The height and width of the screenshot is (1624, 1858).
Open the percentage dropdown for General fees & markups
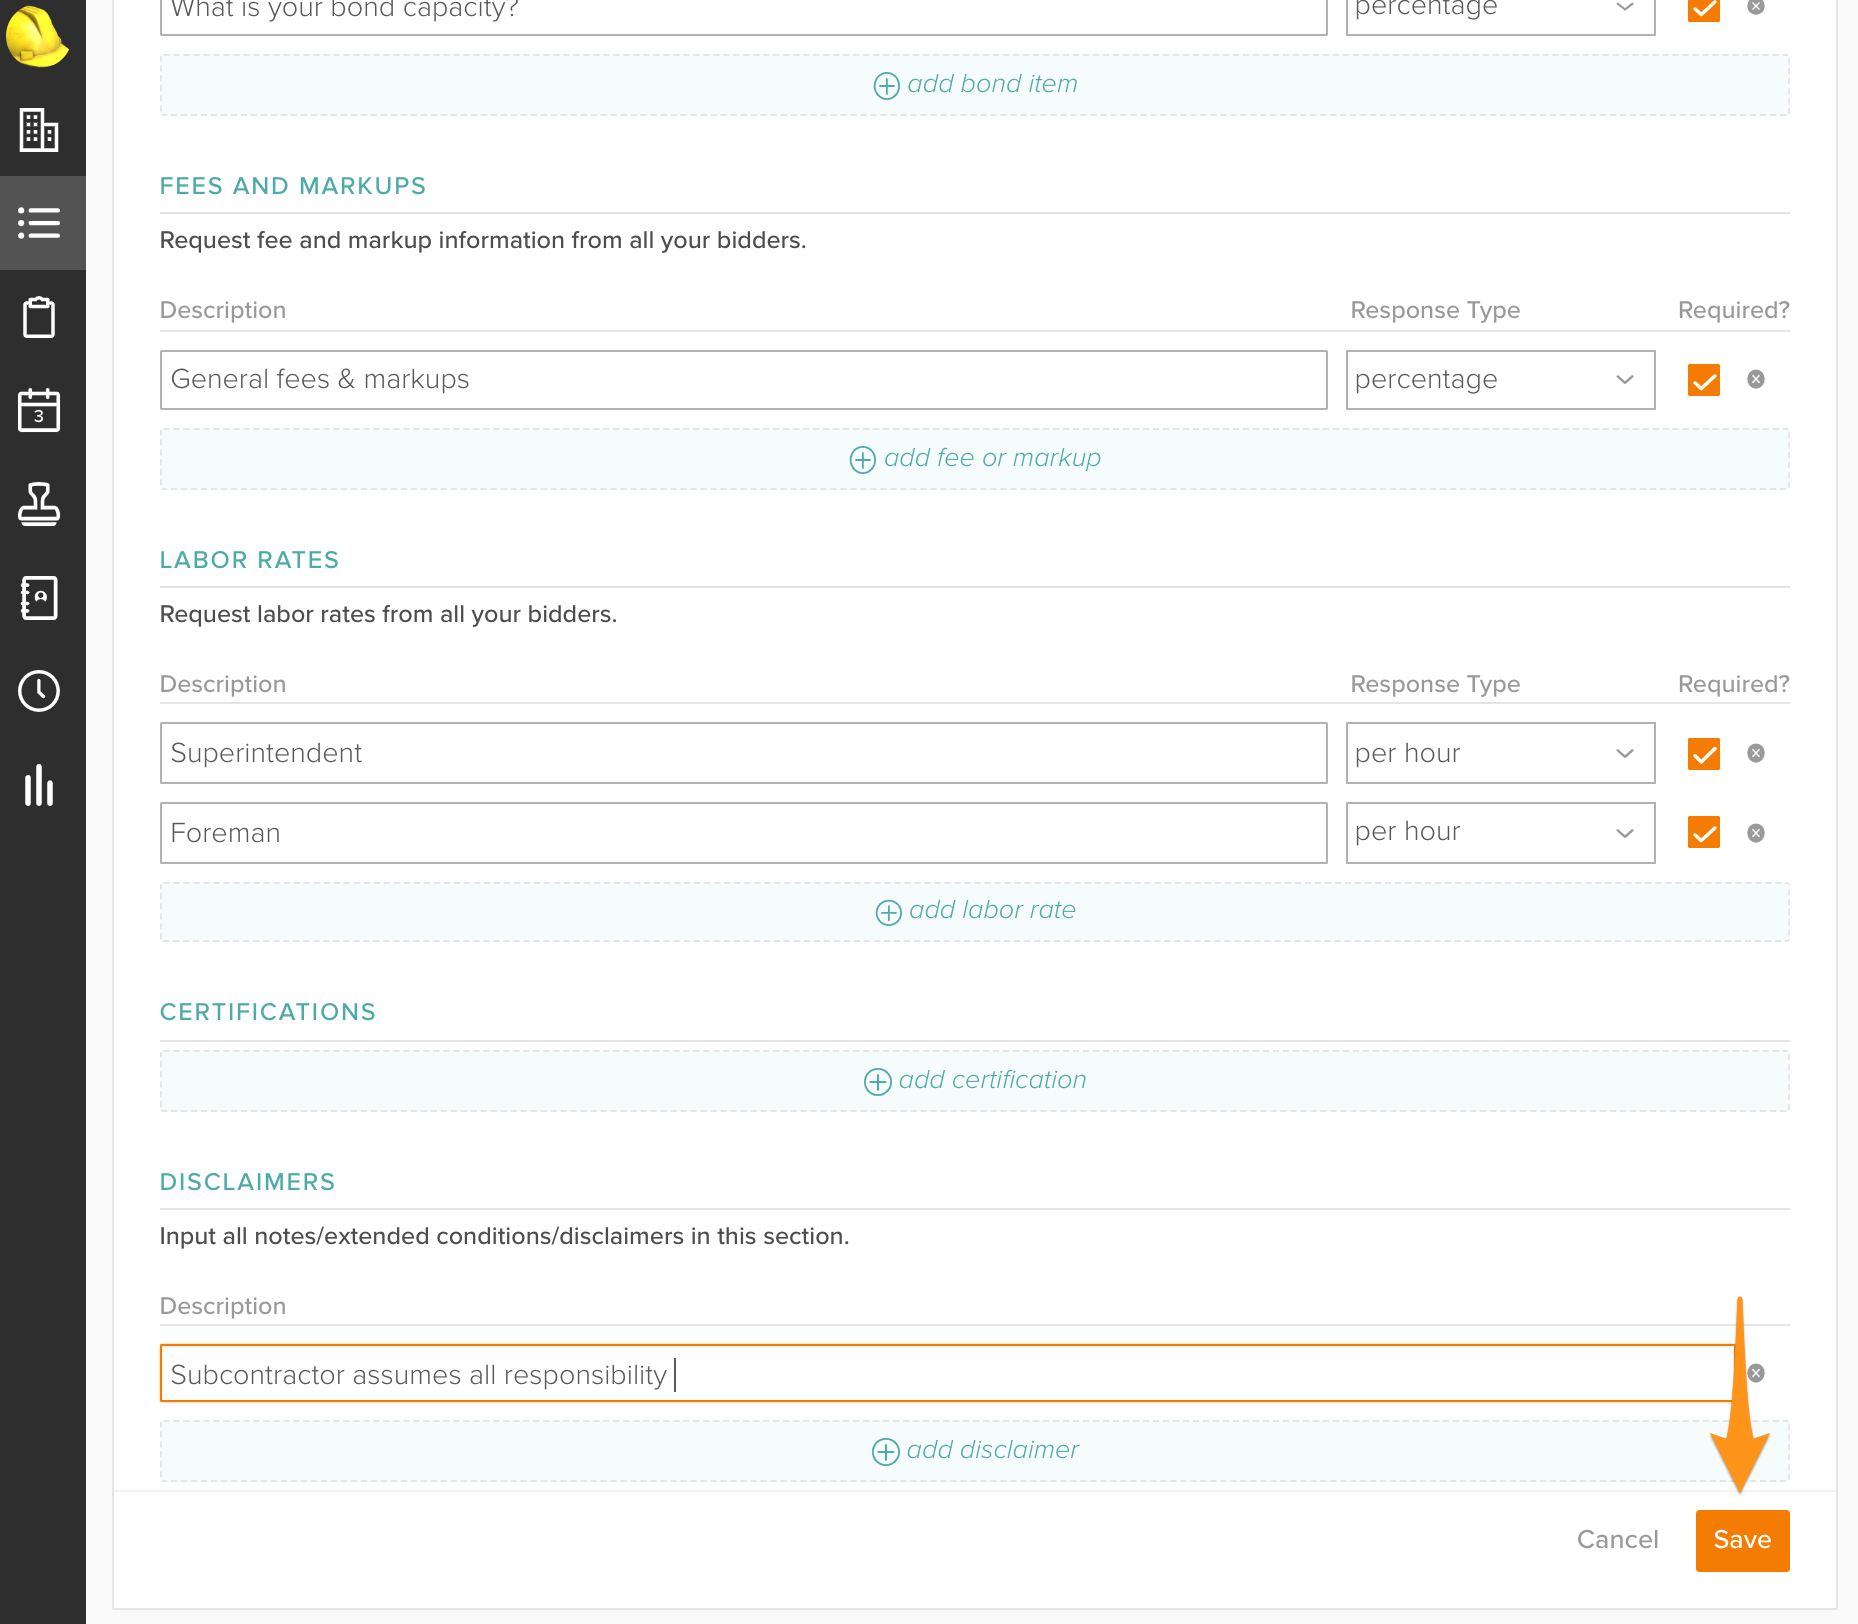tap(1499, 379)
